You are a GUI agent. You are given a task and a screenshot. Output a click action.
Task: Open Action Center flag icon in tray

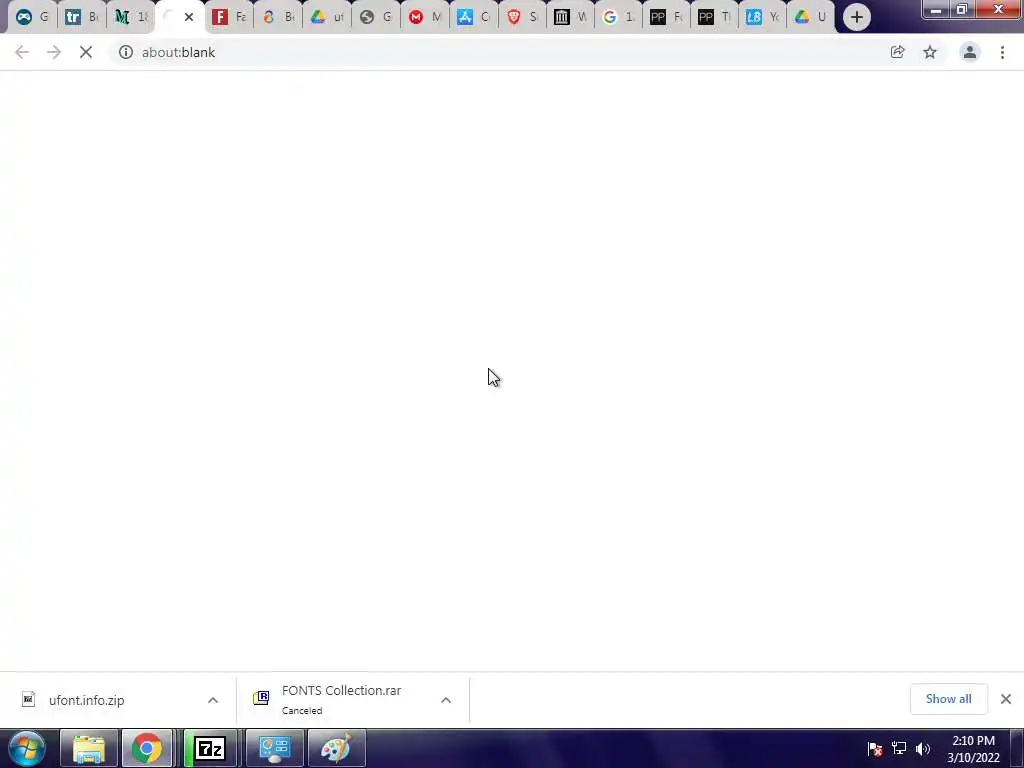(x=875, y=748)
